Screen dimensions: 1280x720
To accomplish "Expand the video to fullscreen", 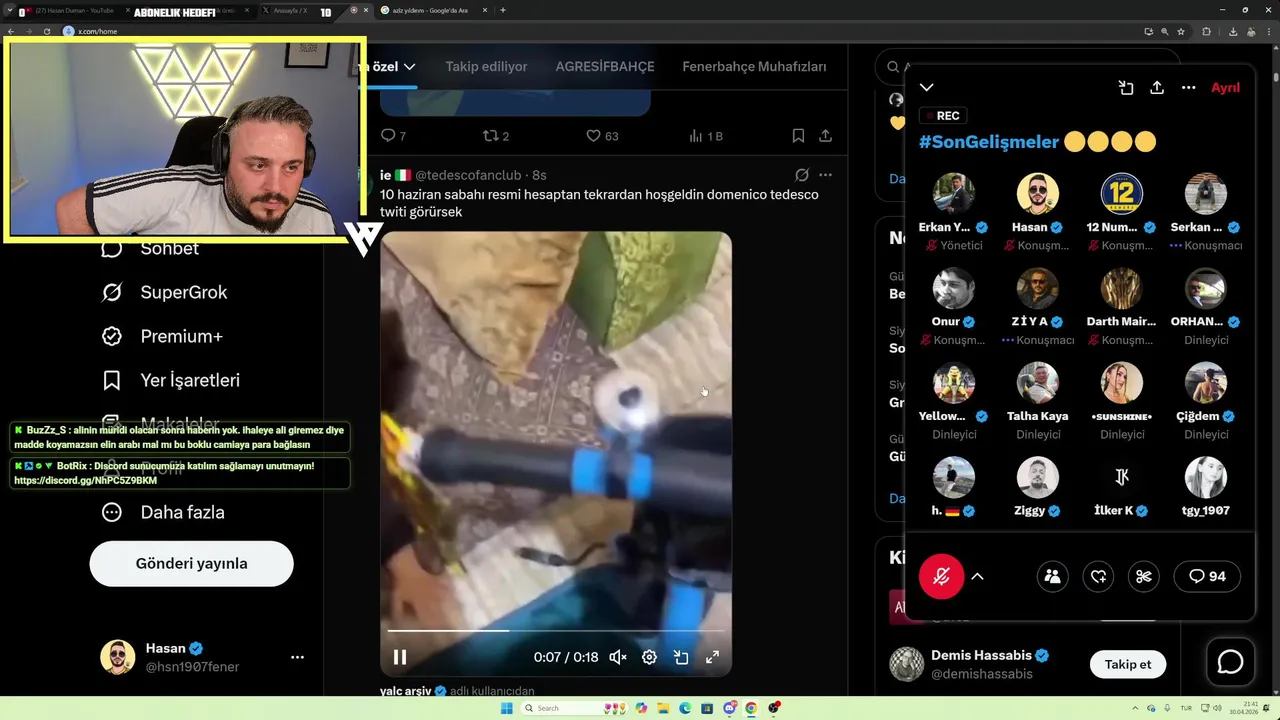I will pos(713,657).
